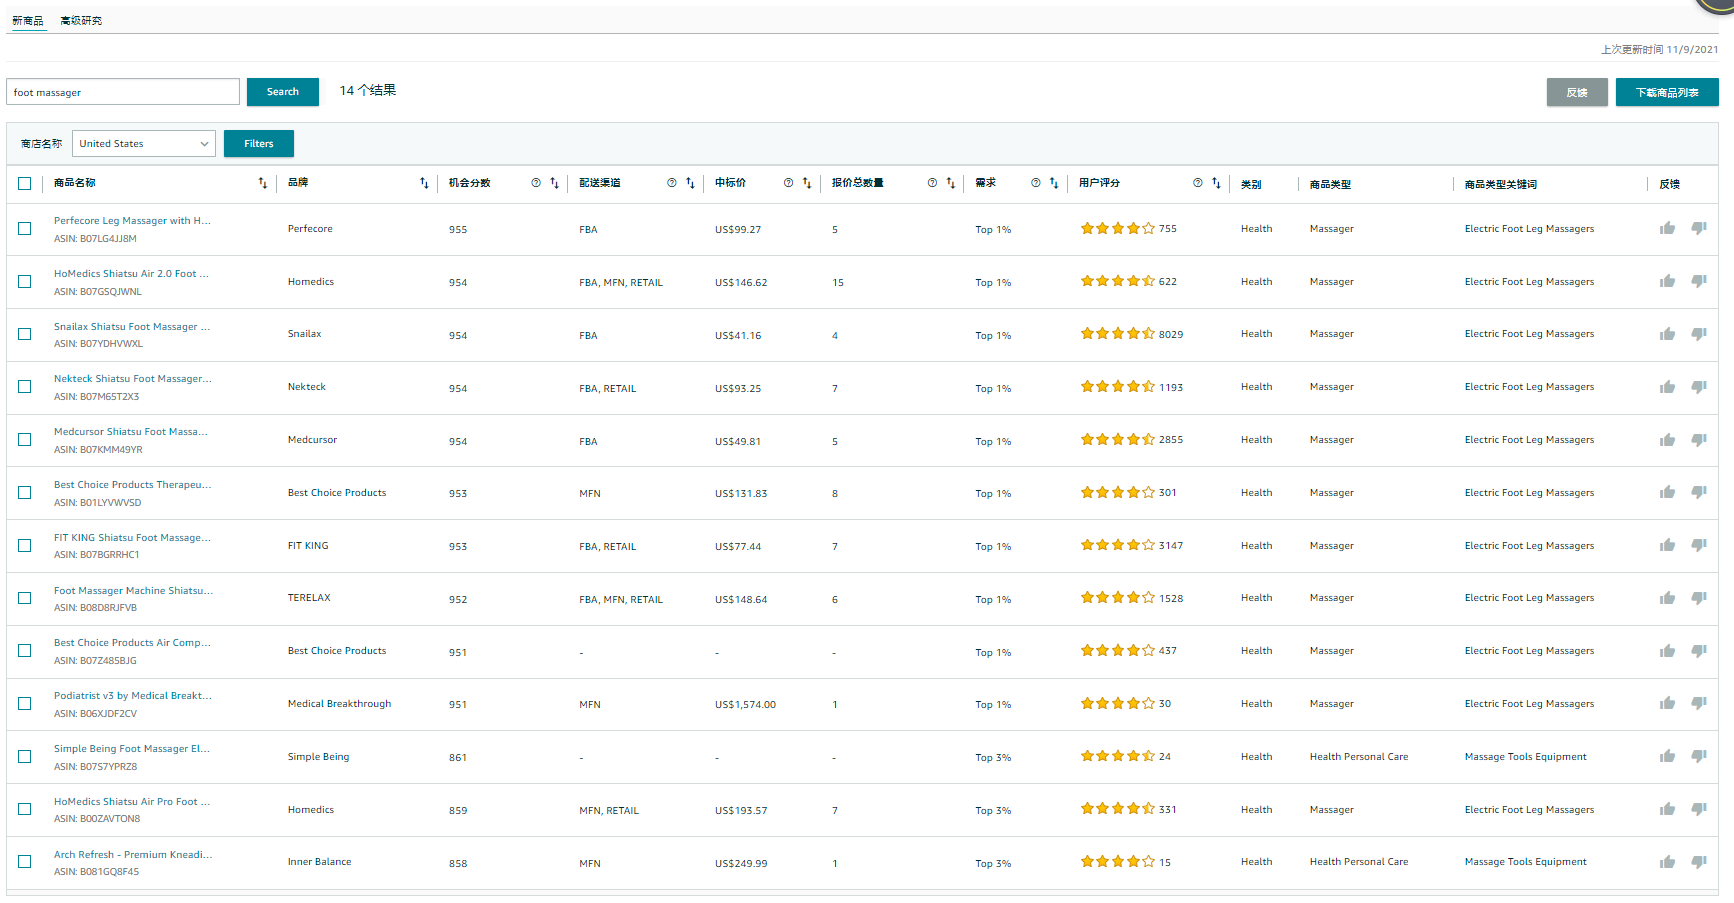Check the select-all header checkbox

click(25, 183)
